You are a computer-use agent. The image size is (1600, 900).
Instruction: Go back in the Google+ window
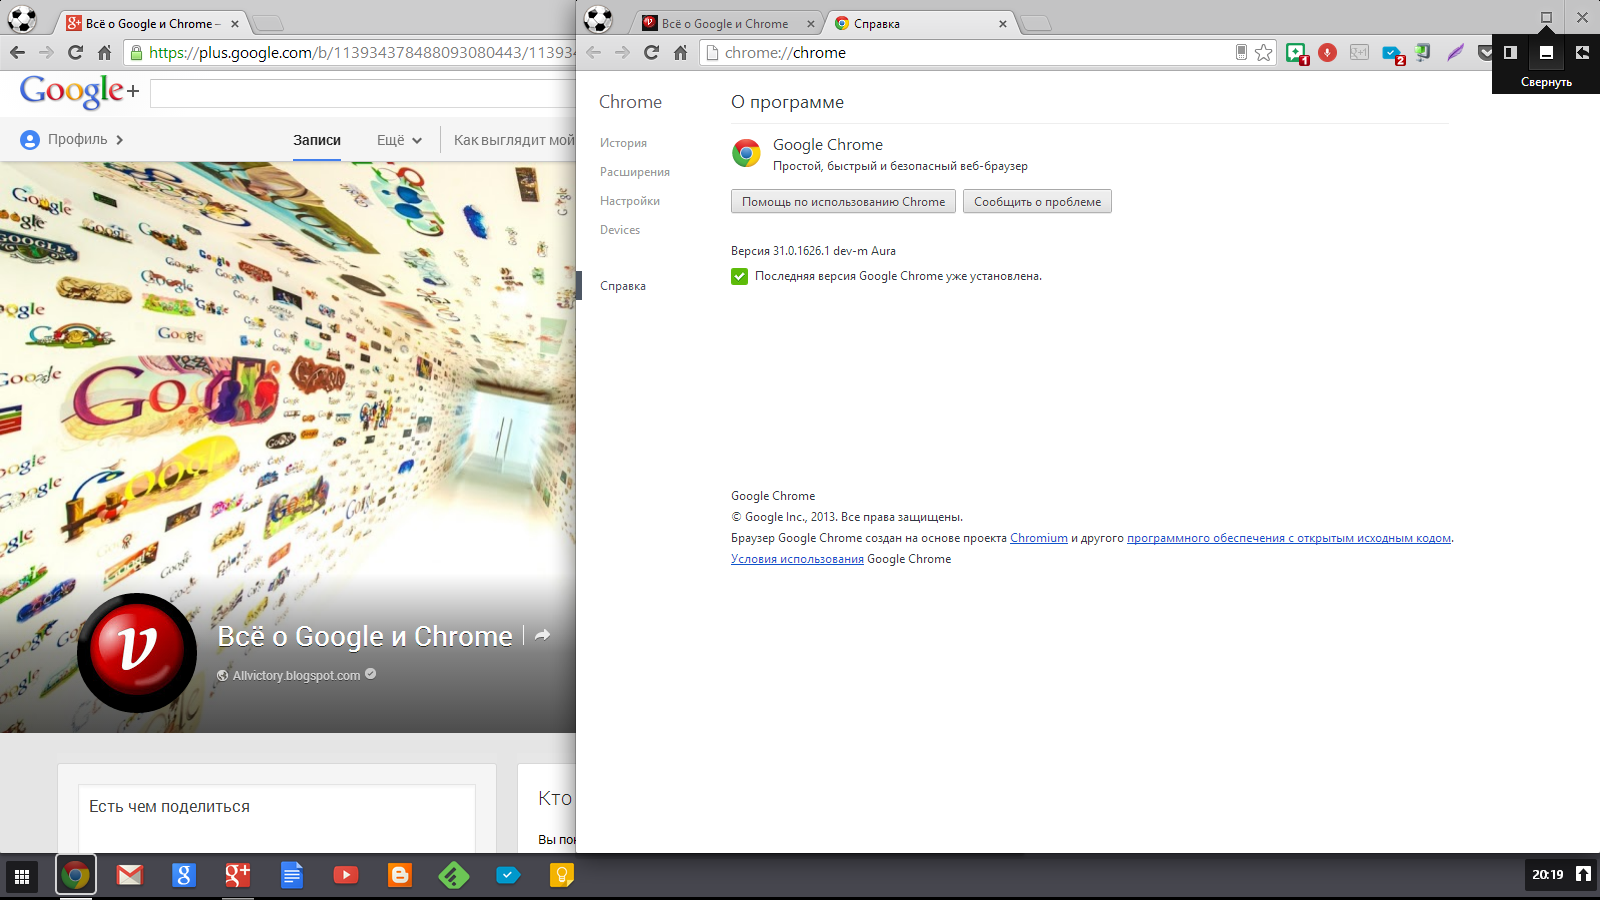17,52
